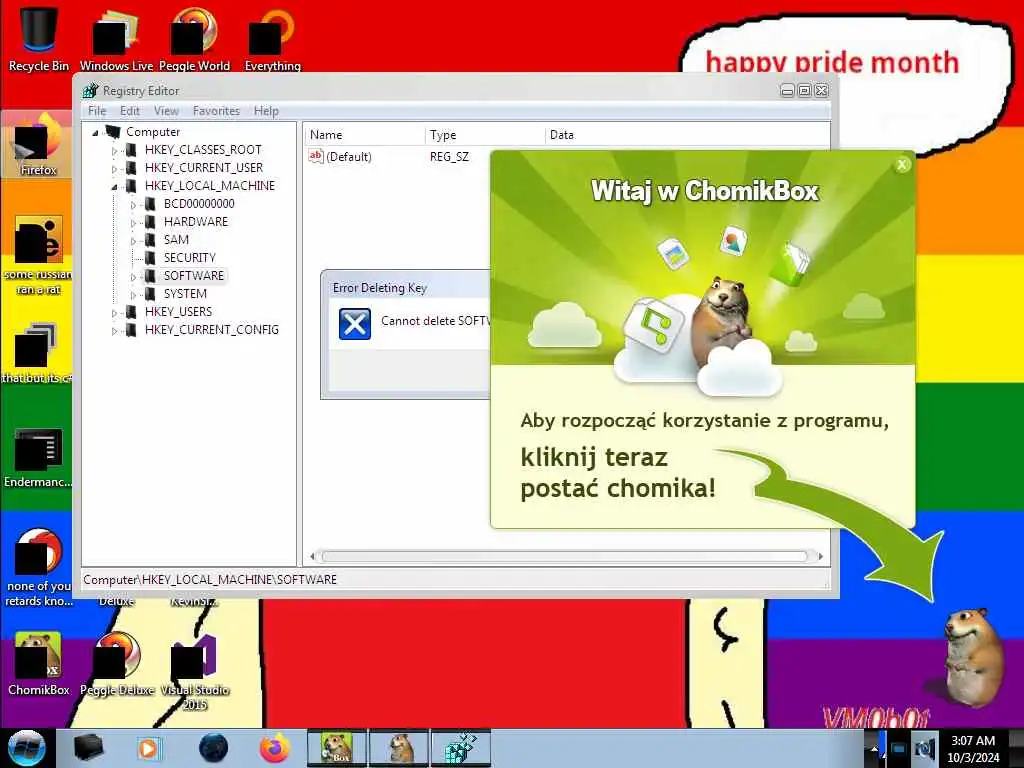Screen dimensions: 1024x768
Task: Open the View menu in Registry Editor
Action: (x=166, y=111)
